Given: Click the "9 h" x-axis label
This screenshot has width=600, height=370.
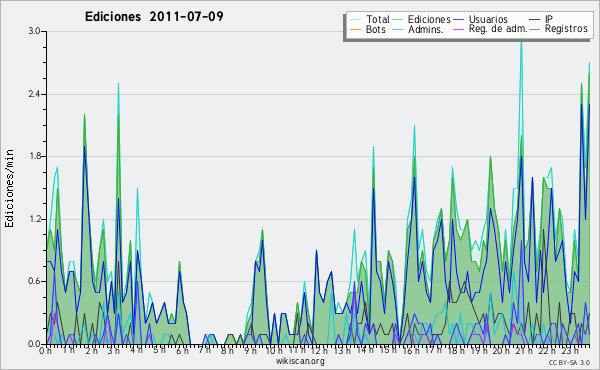Looking at the screenshot, I should pyautogui.click(x=250, y=350).
